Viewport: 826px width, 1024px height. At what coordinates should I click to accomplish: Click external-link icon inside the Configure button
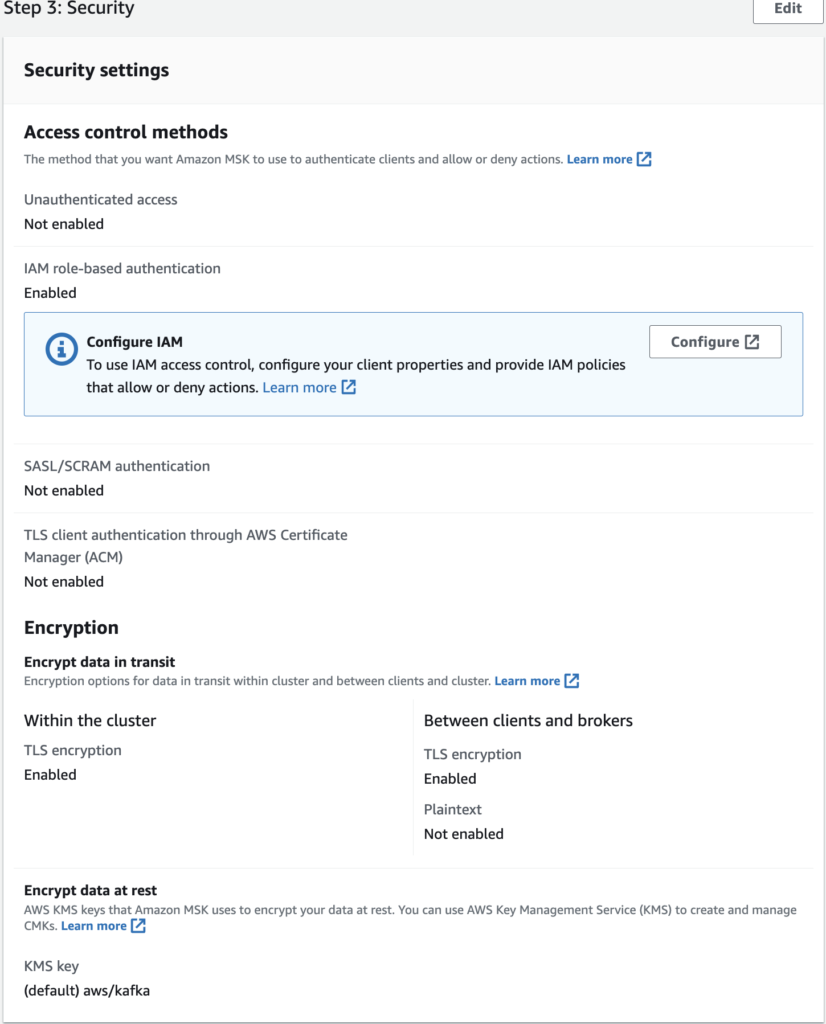pos(752,342)
